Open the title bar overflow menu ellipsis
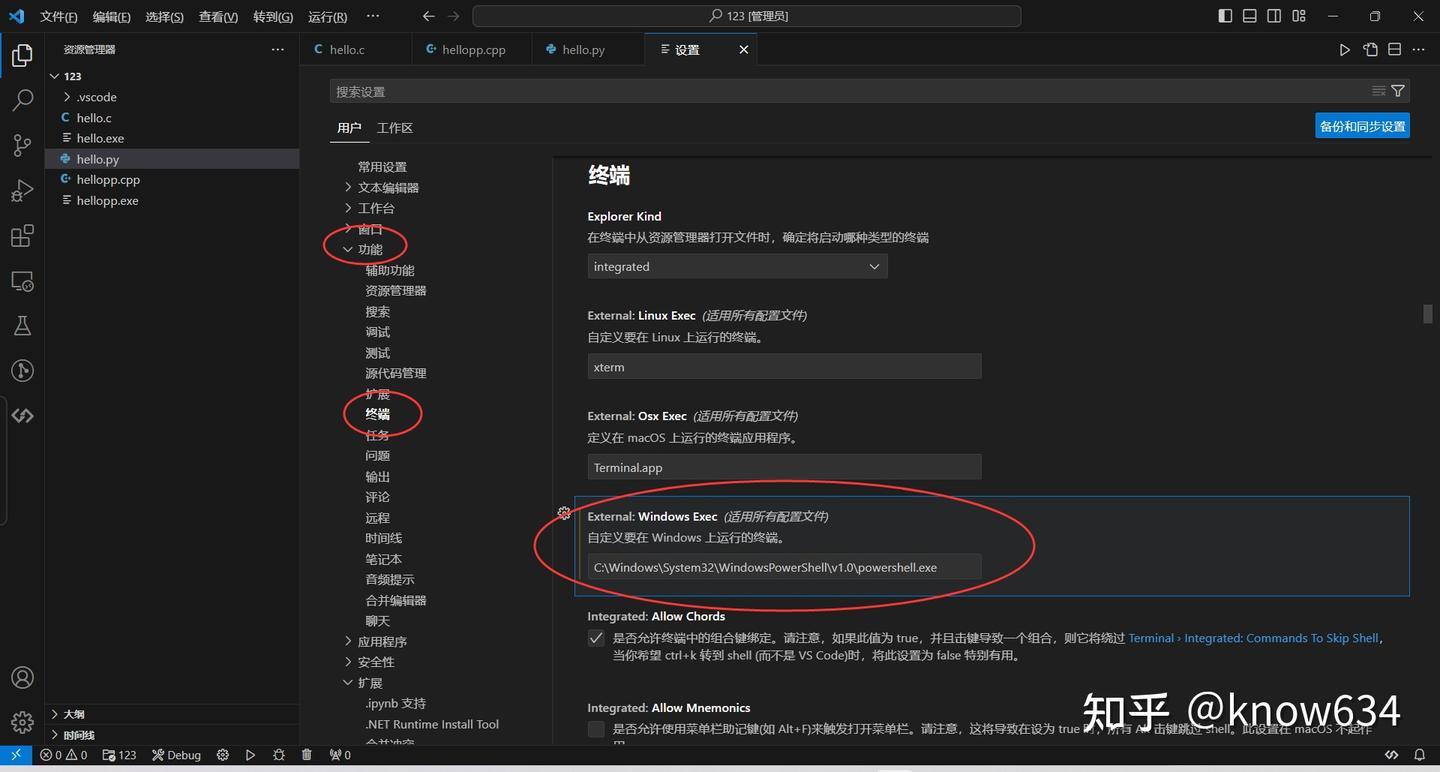Viewport: 1440px width, 772px height. (x=373, y=17)
